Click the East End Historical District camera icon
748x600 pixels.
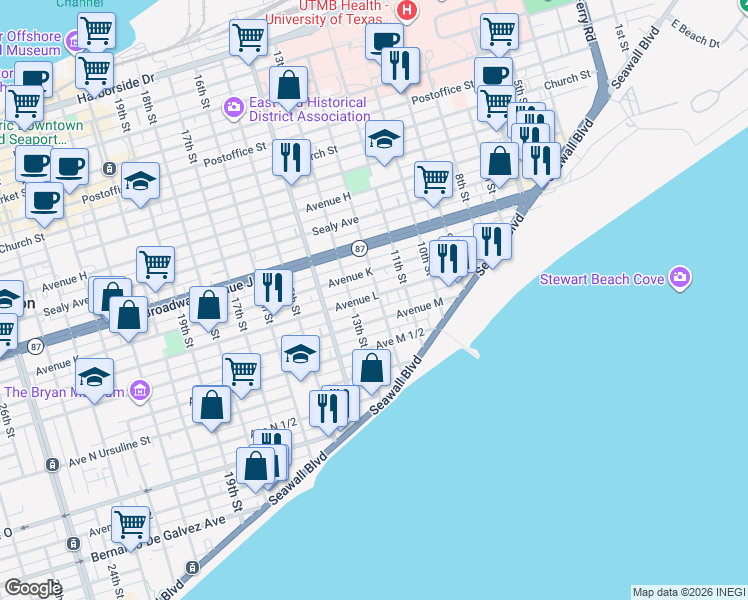click(x=234, y=107)
